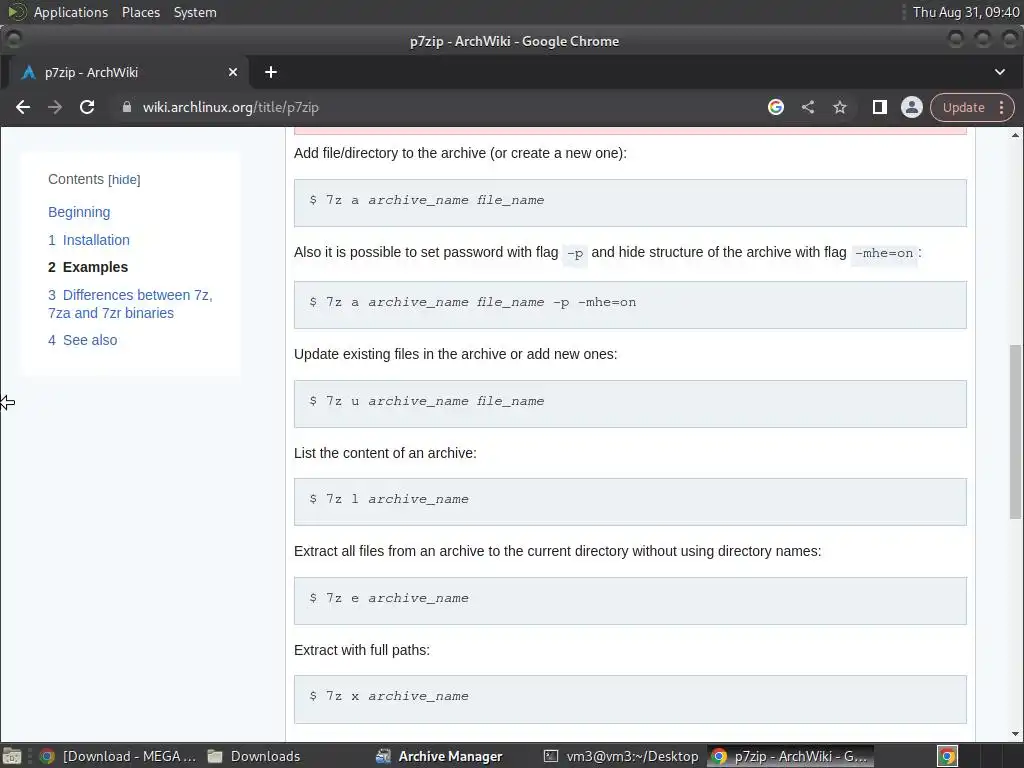1024x768 pixels.
Task: Switch to Download - MEGA Chrome window
Action: click(x=118, y=756)
